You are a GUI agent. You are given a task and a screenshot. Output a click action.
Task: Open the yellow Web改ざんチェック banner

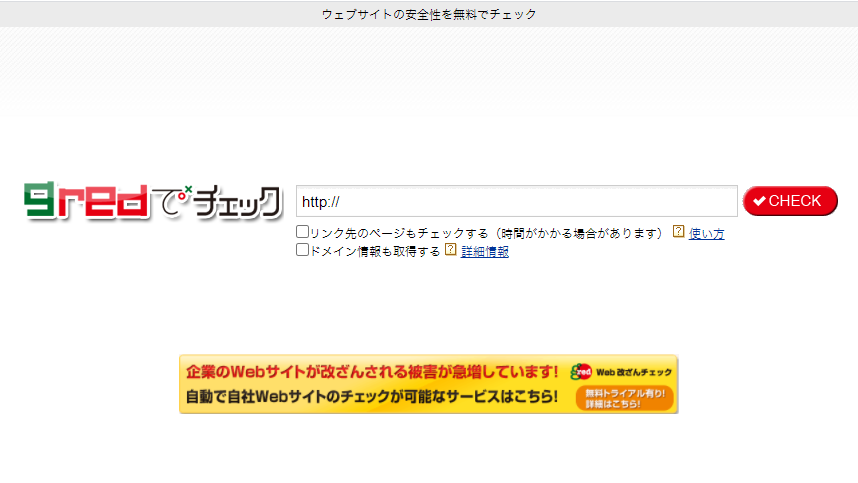pyautogui.click(x=428, y=384)
